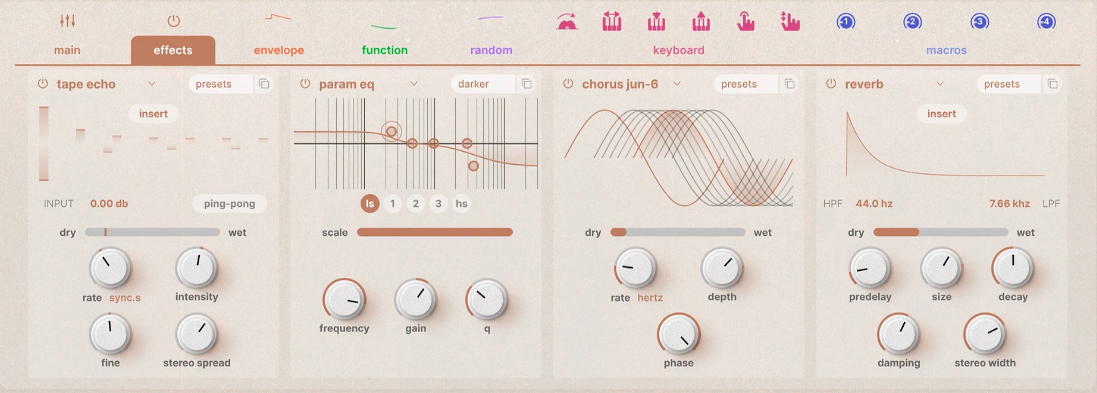
Task: Click the copy icon in reverb panel
Action: [1052, 84]
